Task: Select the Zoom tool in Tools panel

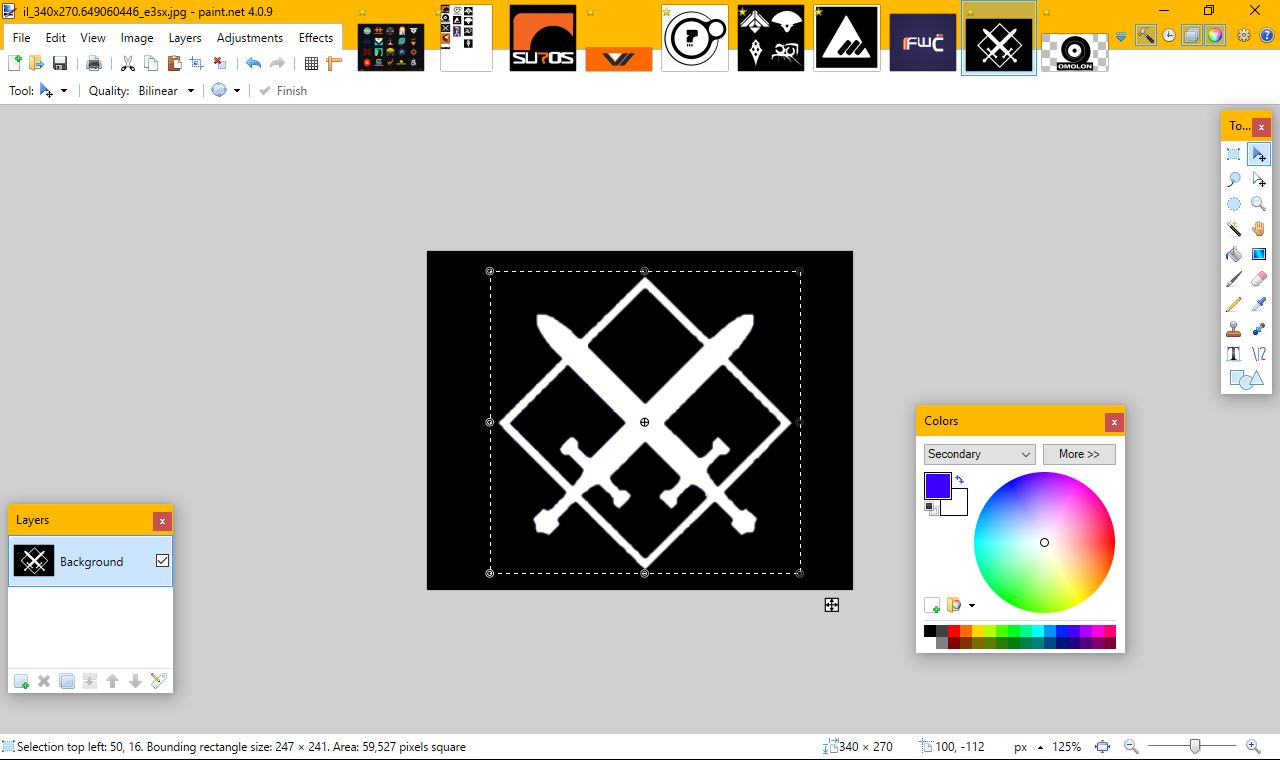Action: point(1259,204)
